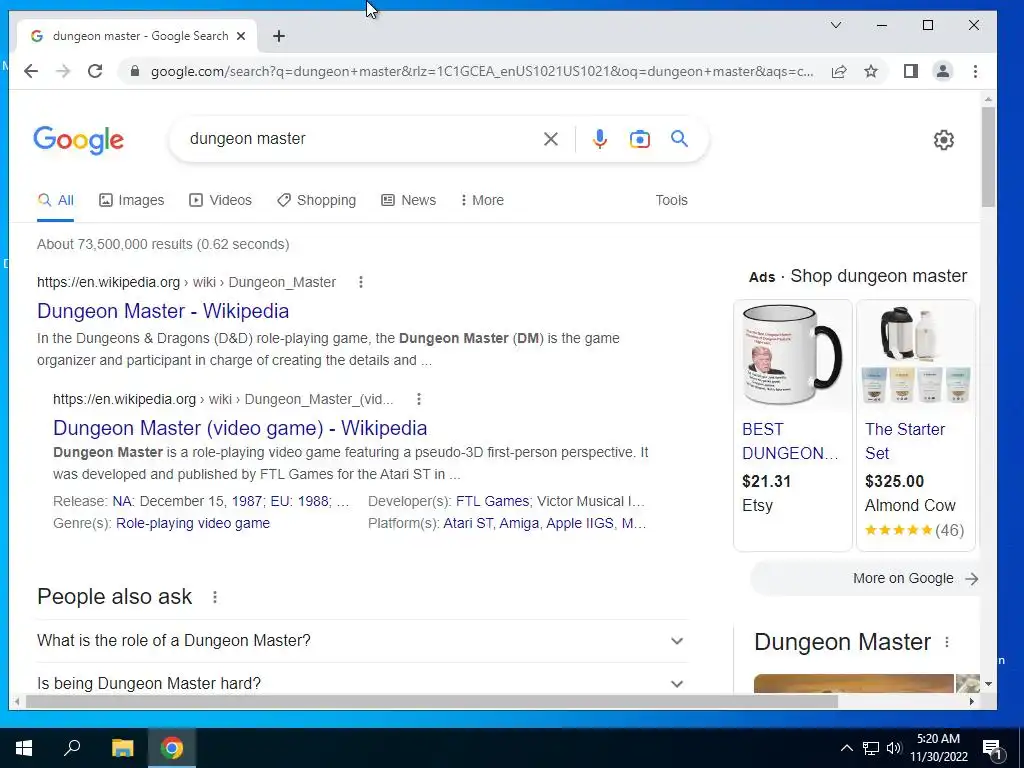This screenshot has height=768, width=1024.
Task: Open Windows taskbar search
Action: click(72, 748)
